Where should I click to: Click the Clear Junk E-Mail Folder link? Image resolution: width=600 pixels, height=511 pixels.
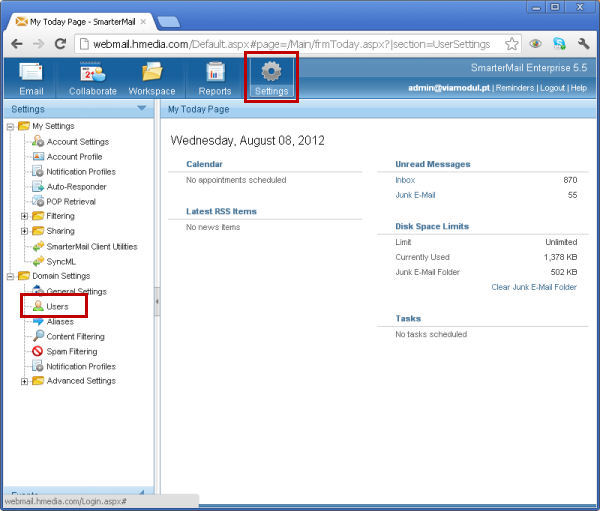coord(533,287)
